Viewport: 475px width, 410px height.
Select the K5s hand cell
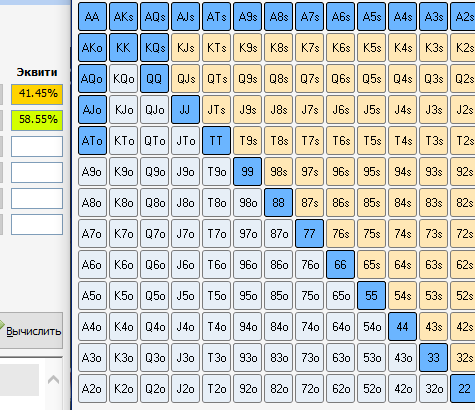click(371, 47)
